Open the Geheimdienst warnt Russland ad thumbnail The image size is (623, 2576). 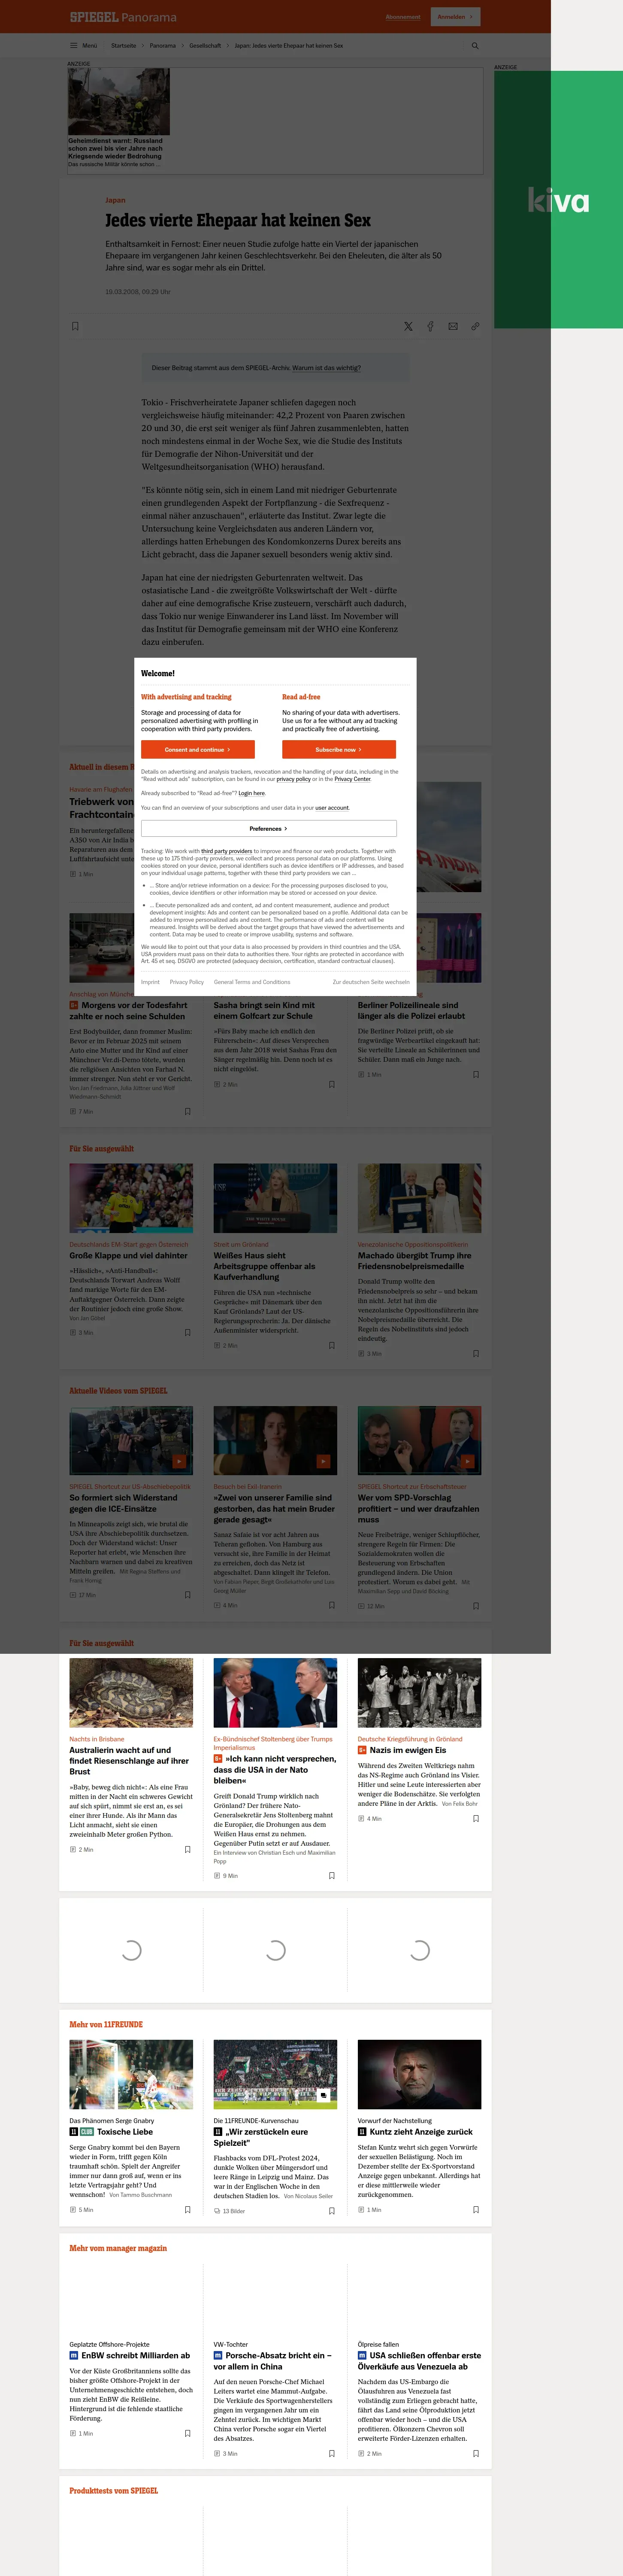pos(119,102)
